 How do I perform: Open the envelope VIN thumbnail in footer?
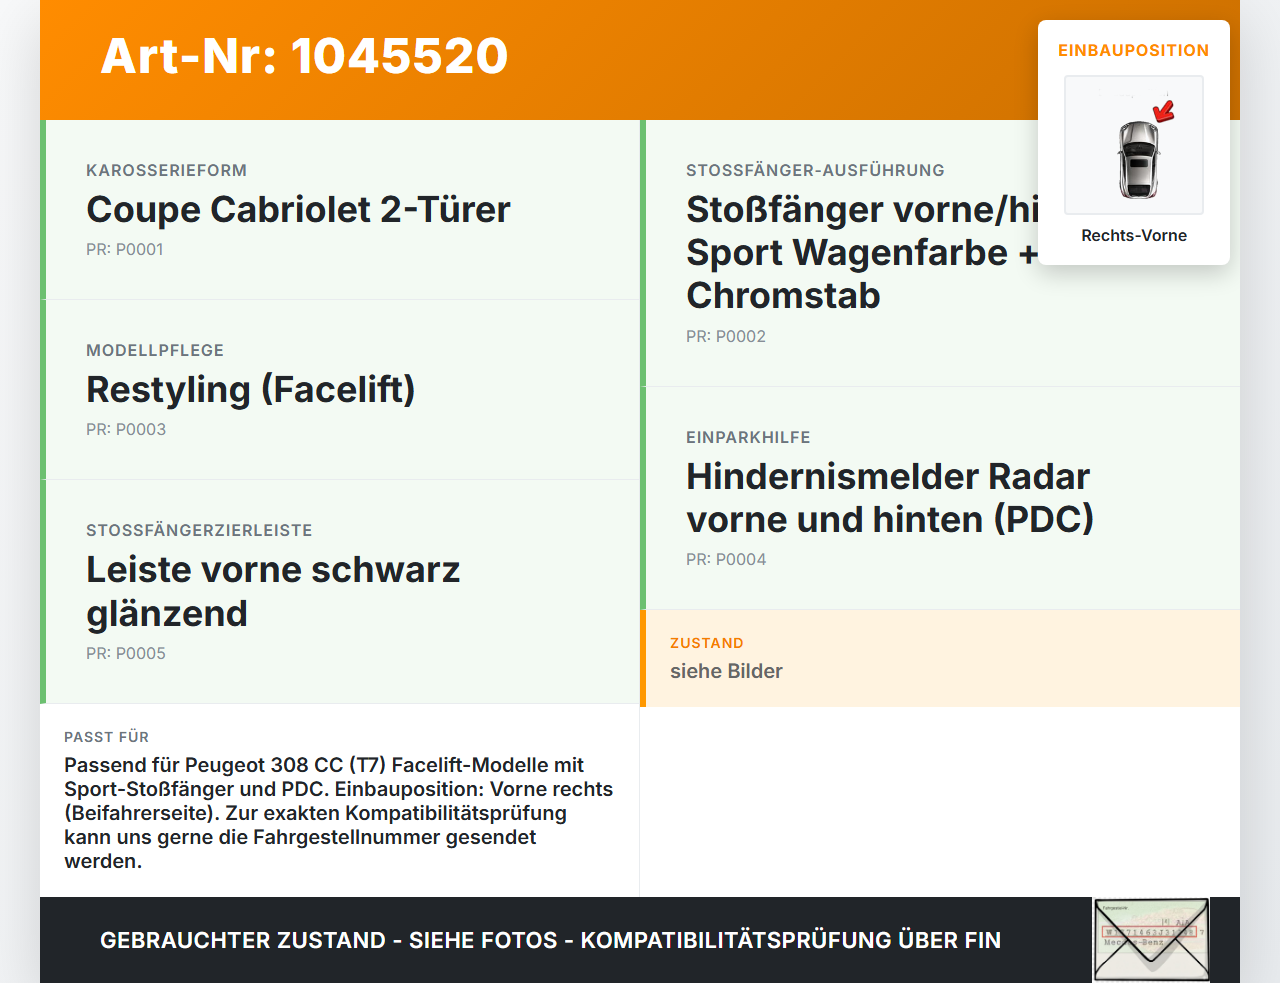(x=1151, y=940)
